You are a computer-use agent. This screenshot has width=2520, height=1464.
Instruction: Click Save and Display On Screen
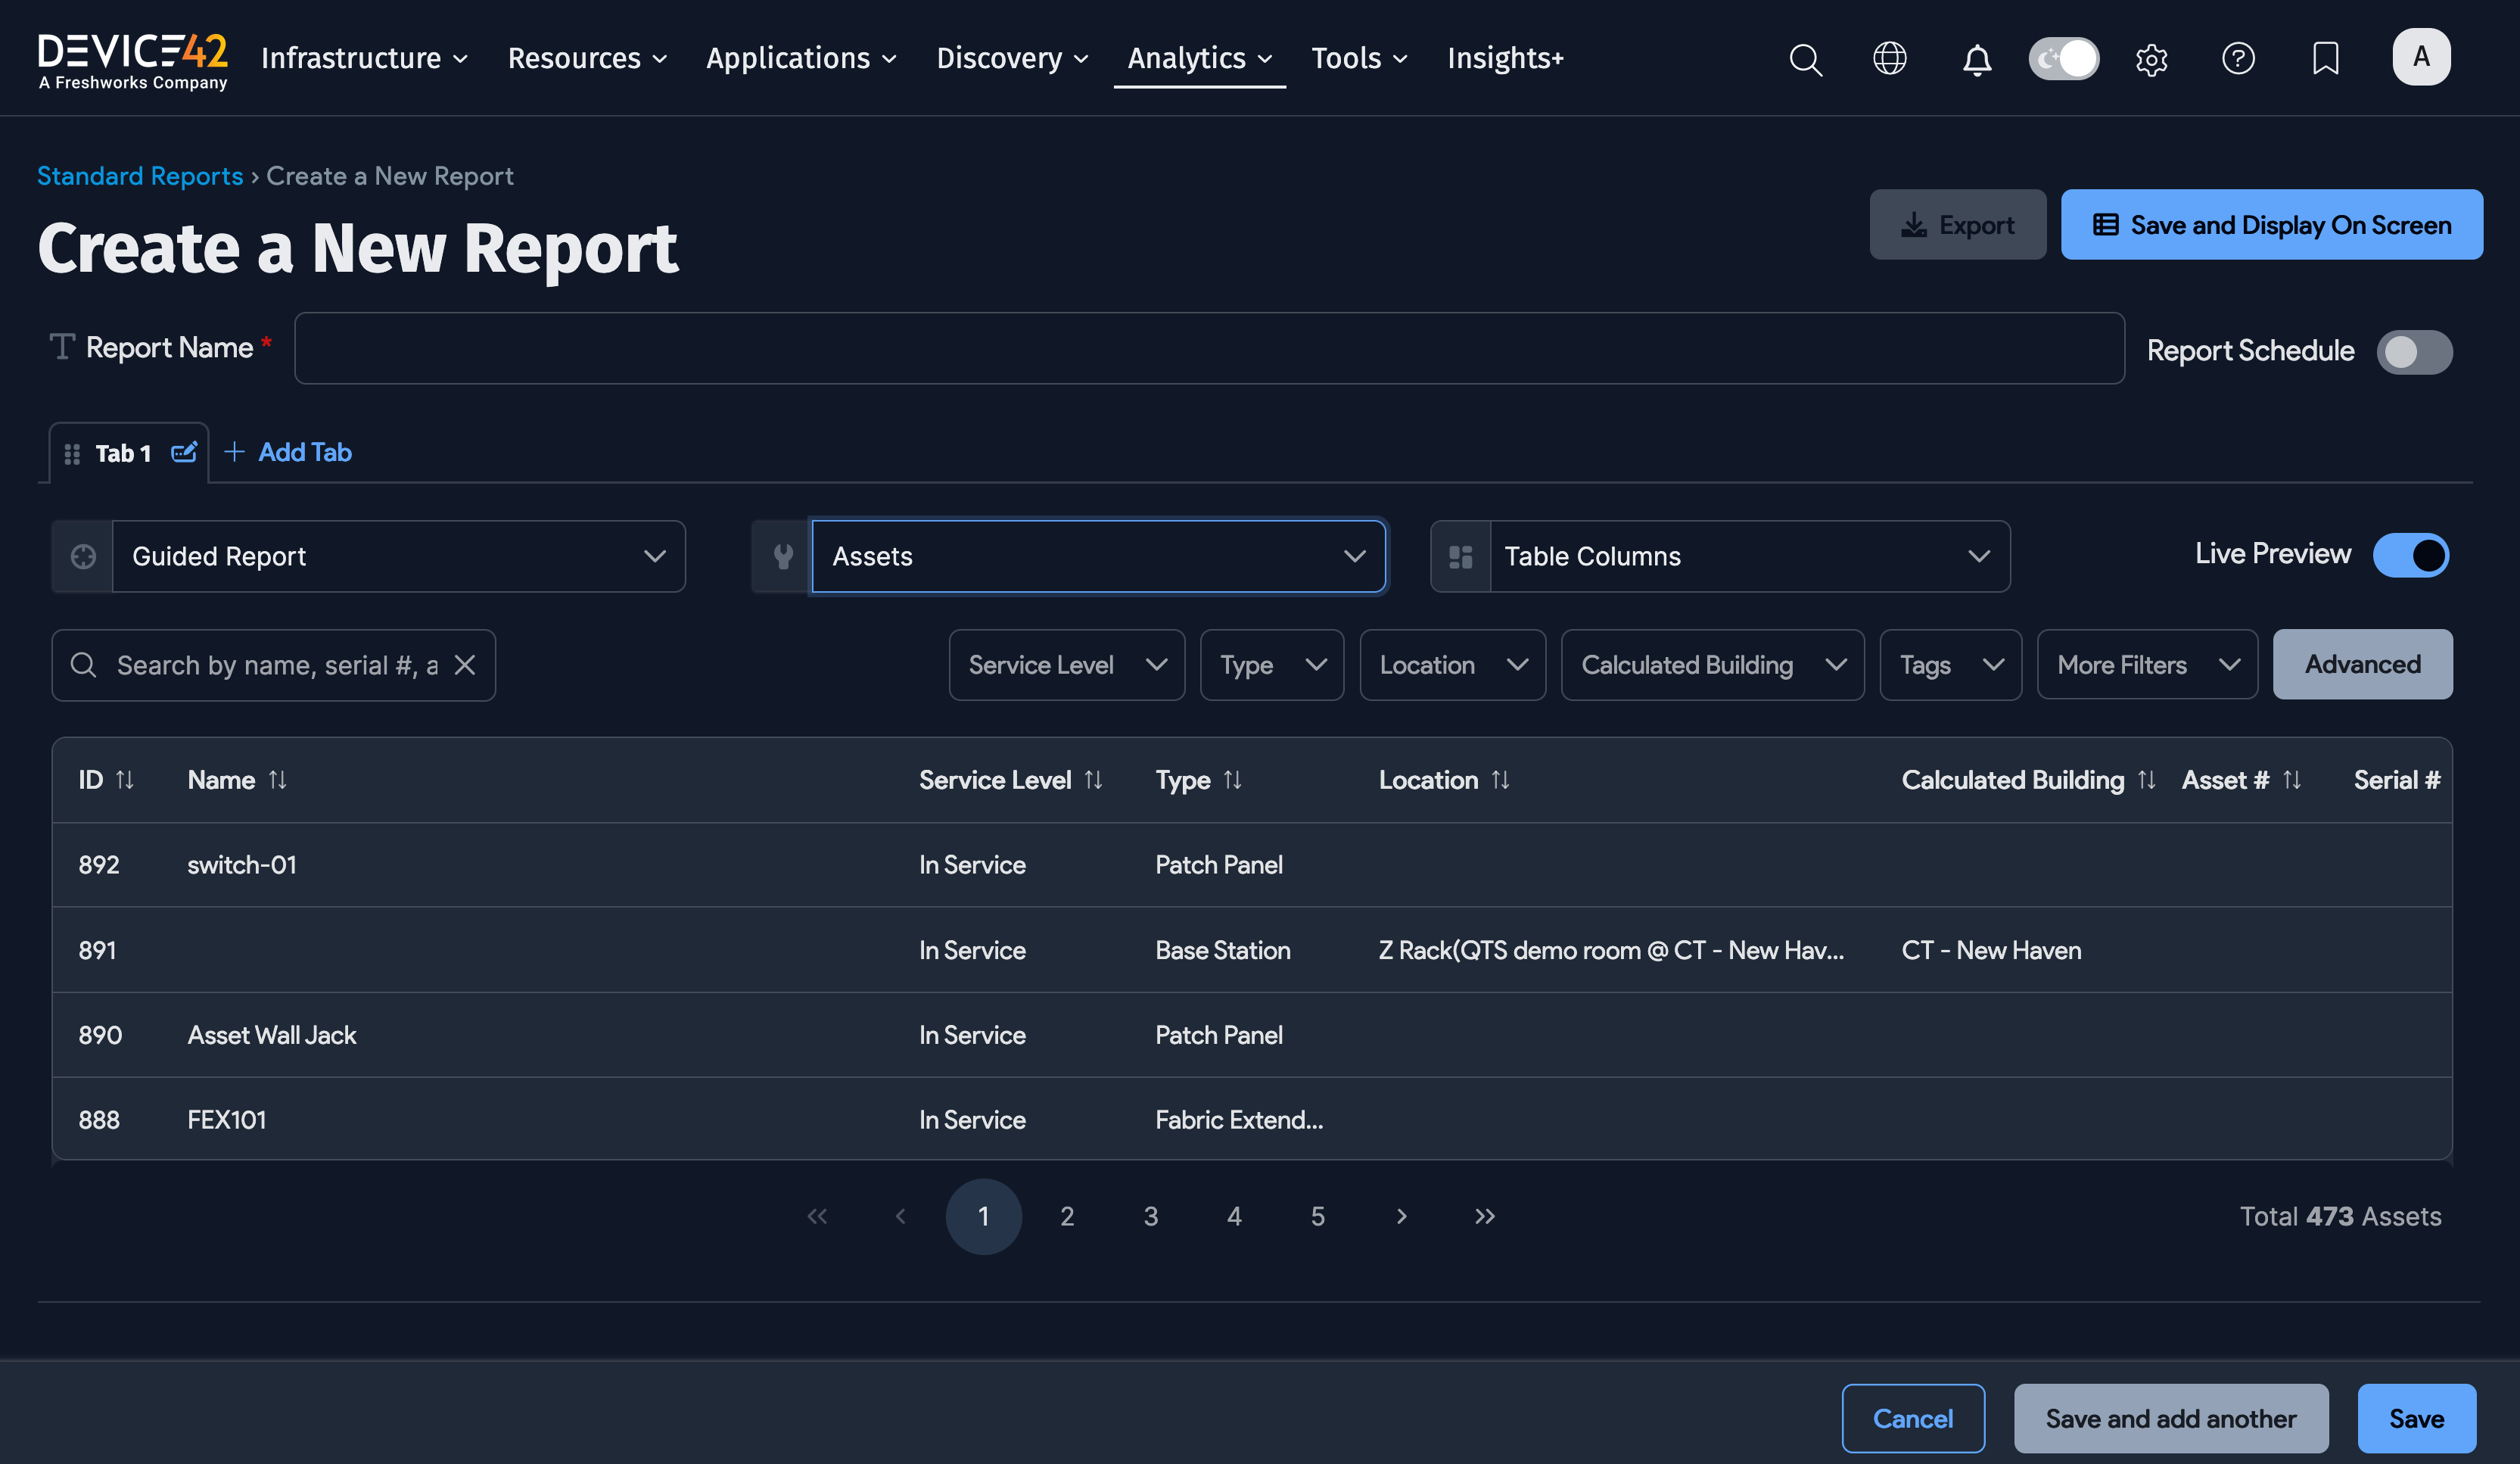pos(2271,224)
